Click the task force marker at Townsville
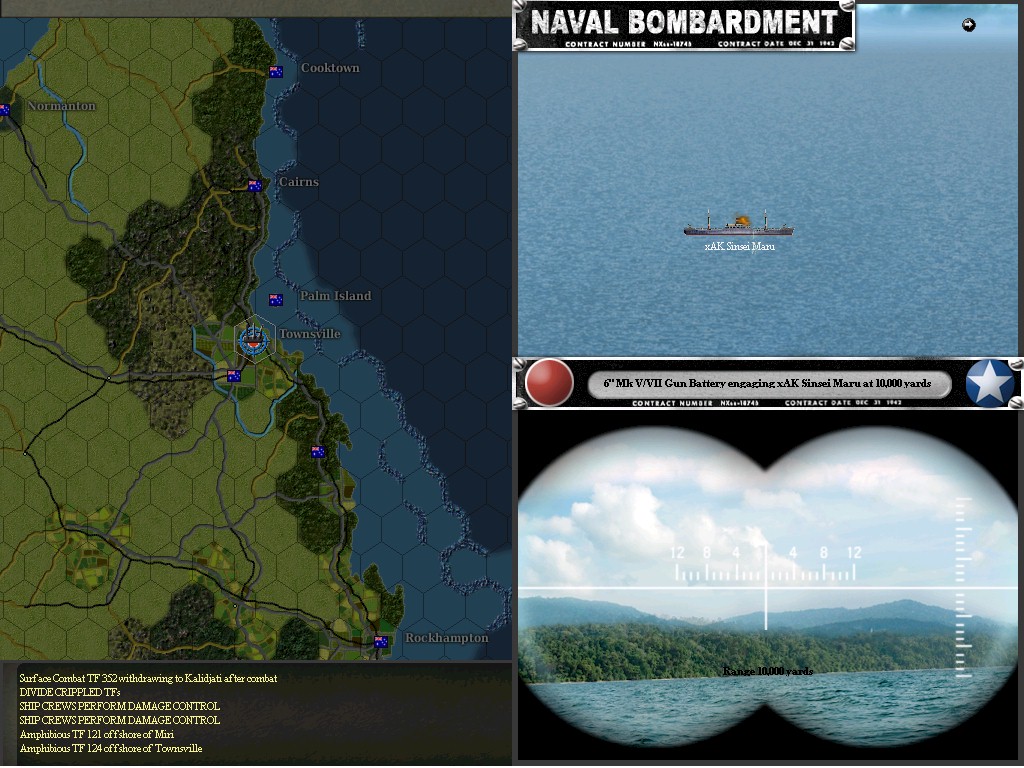This screenshot has width=1024, height=768. pyautogui.click(x=253, y=340)
